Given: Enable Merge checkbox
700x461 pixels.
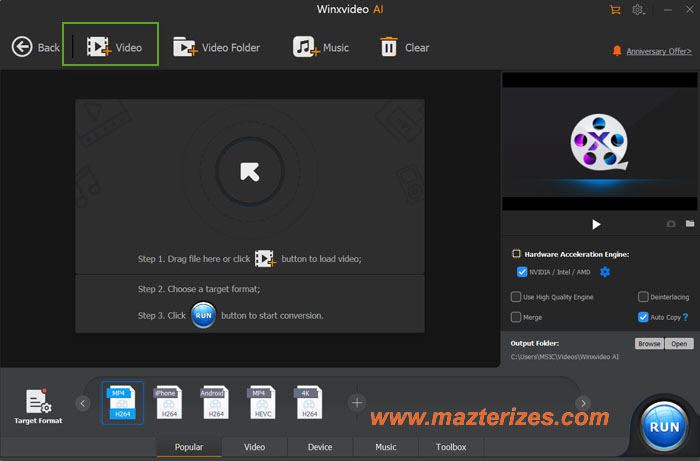Looking at the screenshot, I should point(516,317).
